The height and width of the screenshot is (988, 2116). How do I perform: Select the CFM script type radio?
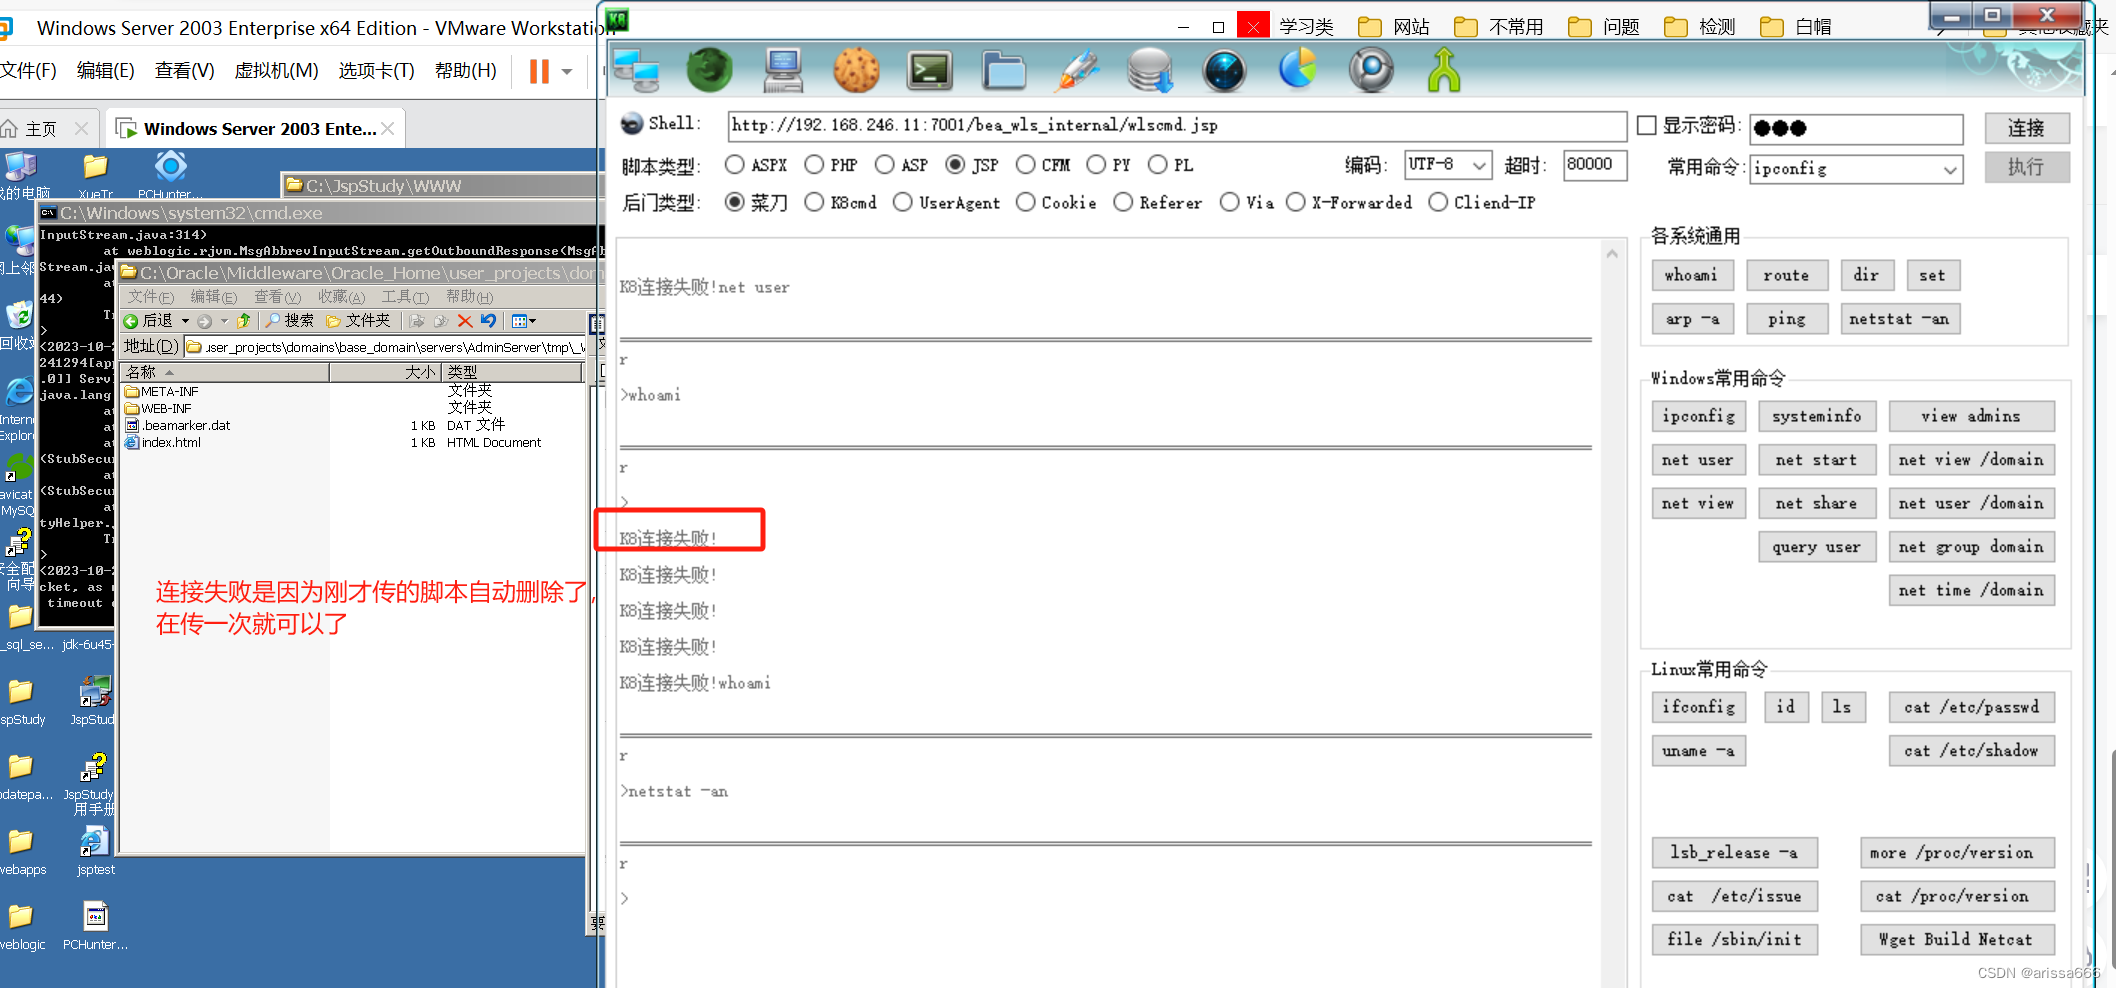point(1025,165)
